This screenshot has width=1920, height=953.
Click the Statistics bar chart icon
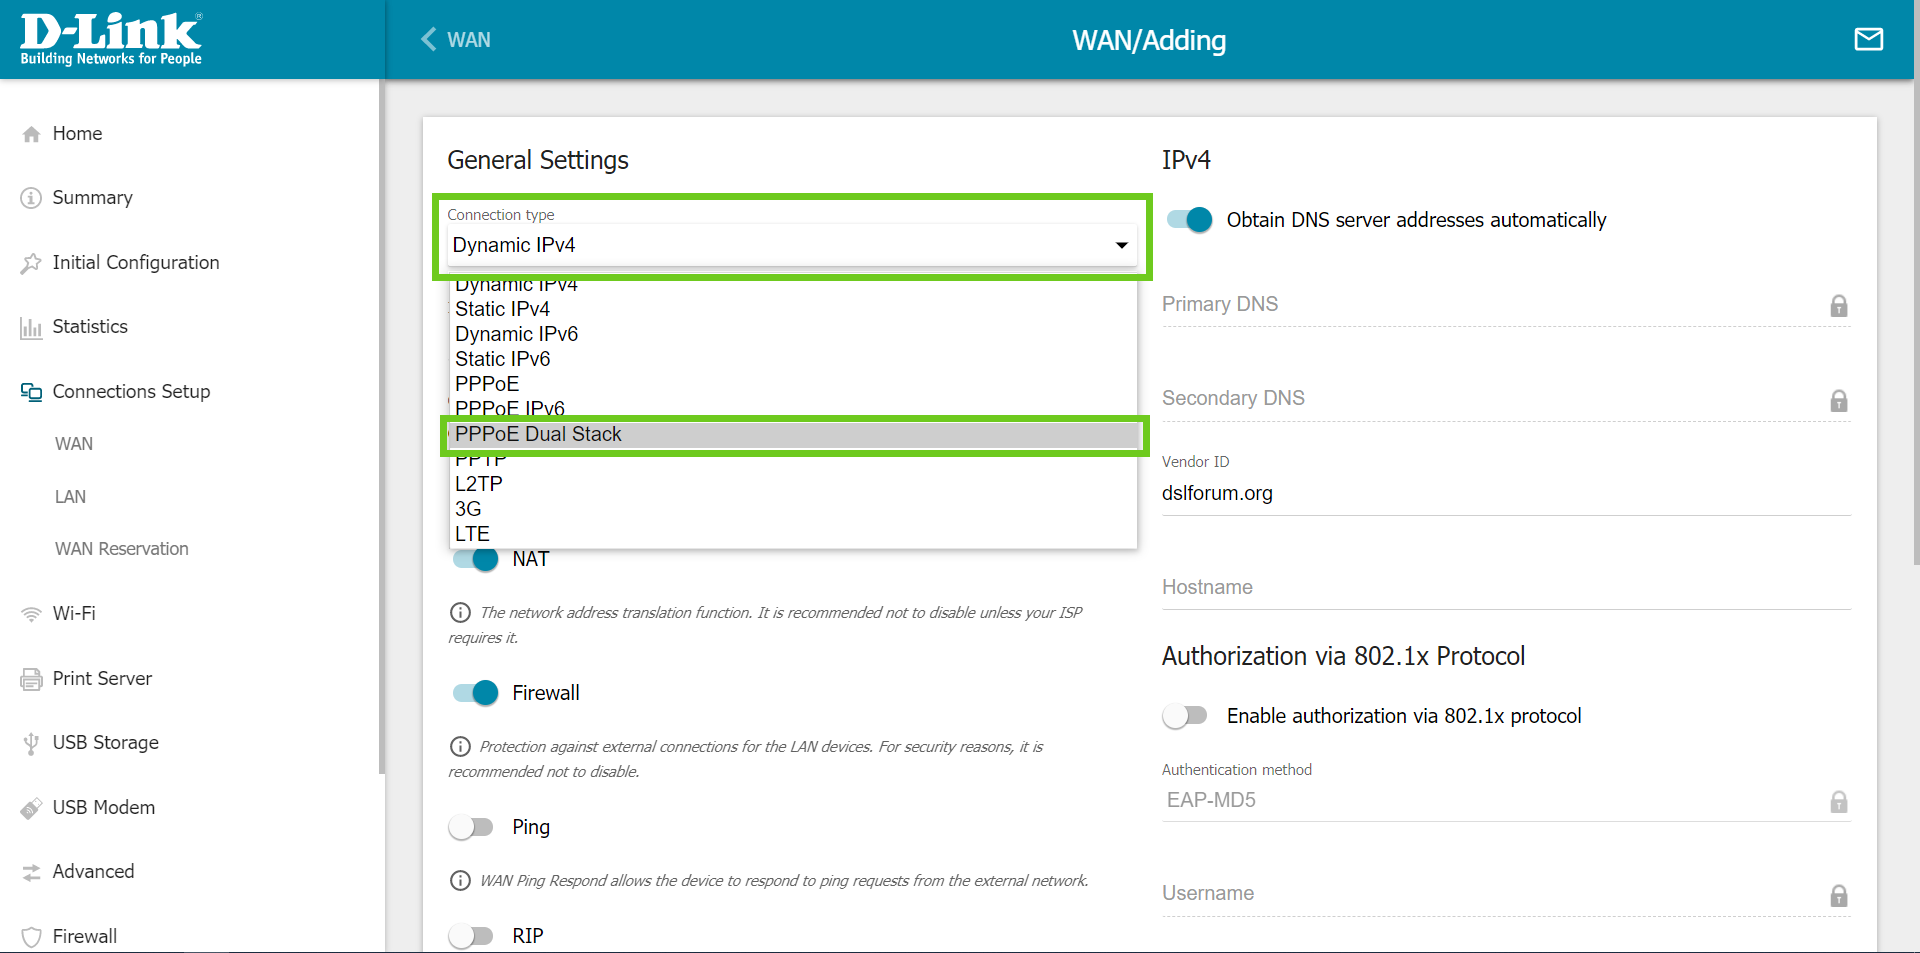32,327
